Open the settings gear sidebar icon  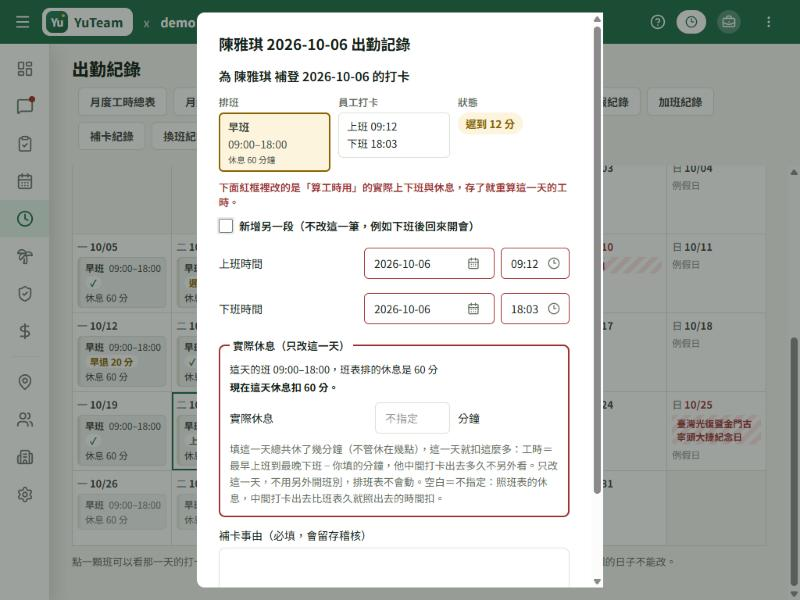[24, 494]
